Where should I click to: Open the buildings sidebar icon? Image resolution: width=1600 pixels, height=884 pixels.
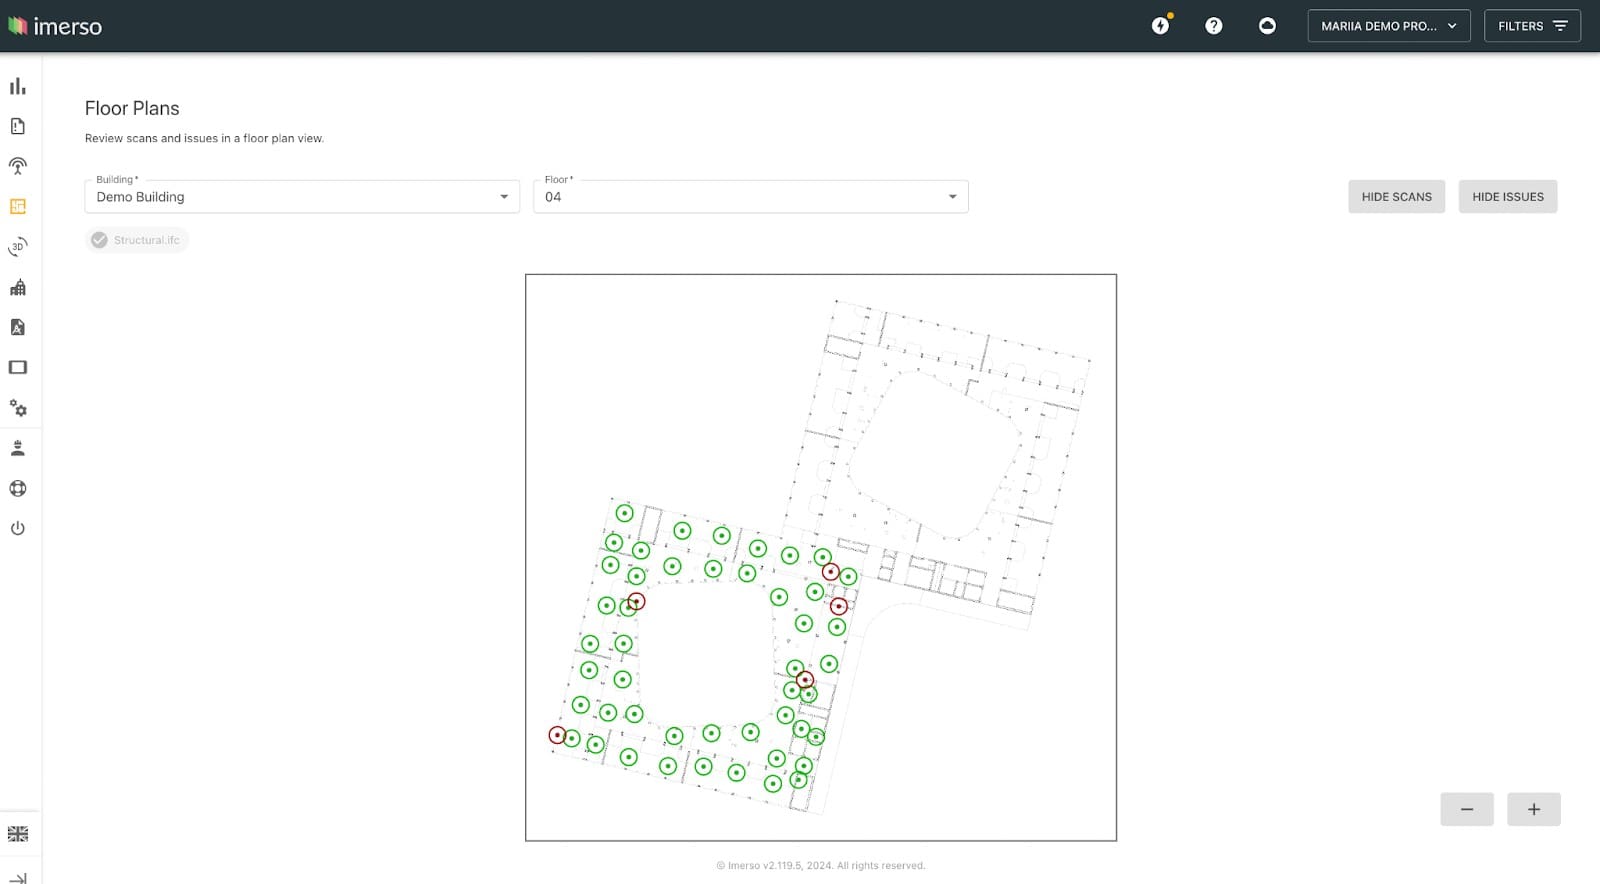(17, 288)
